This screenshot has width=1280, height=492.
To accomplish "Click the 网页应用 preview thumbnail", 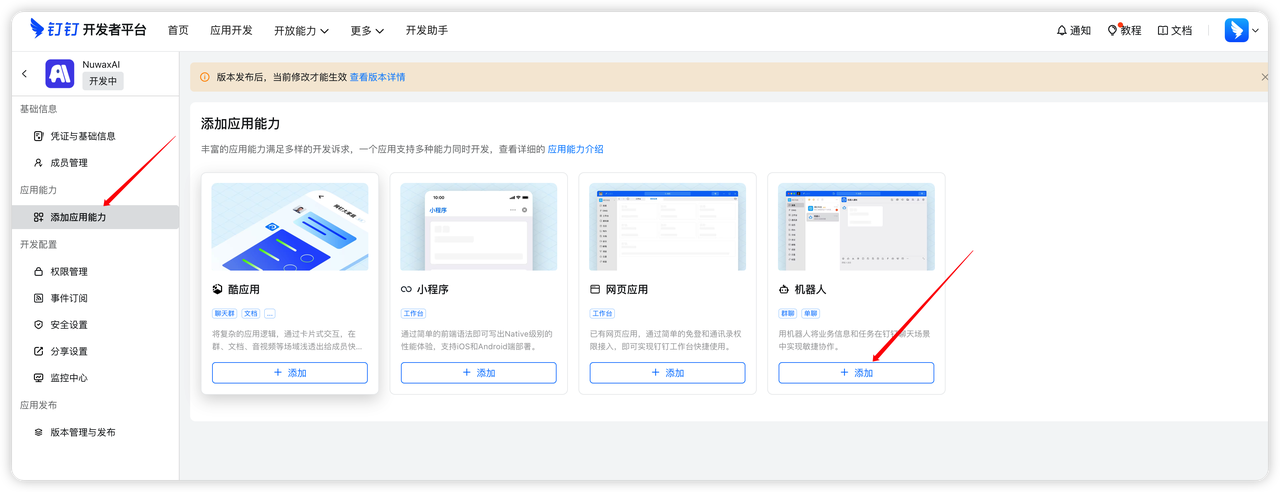I will coord(668,227).
